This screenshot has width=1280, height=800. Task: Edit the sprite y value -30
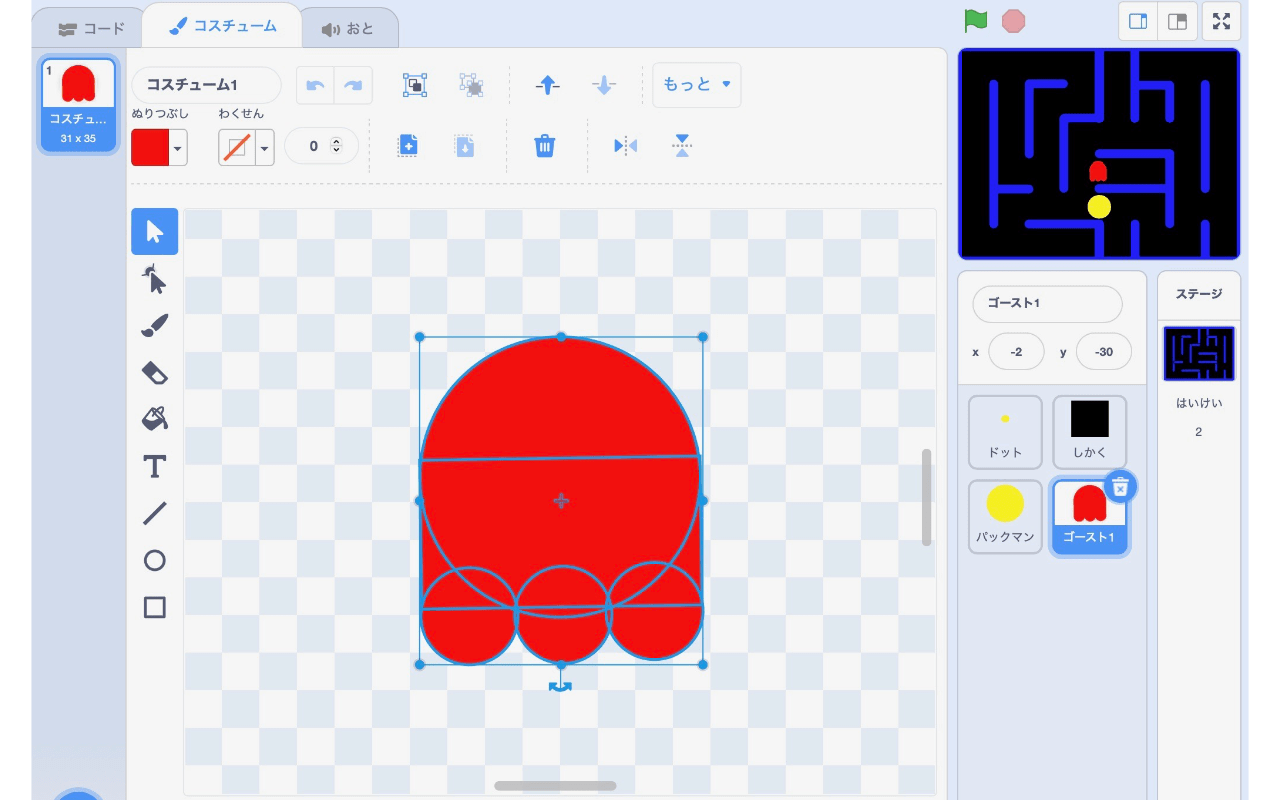pyautogui.click(x=1104, y=352)
